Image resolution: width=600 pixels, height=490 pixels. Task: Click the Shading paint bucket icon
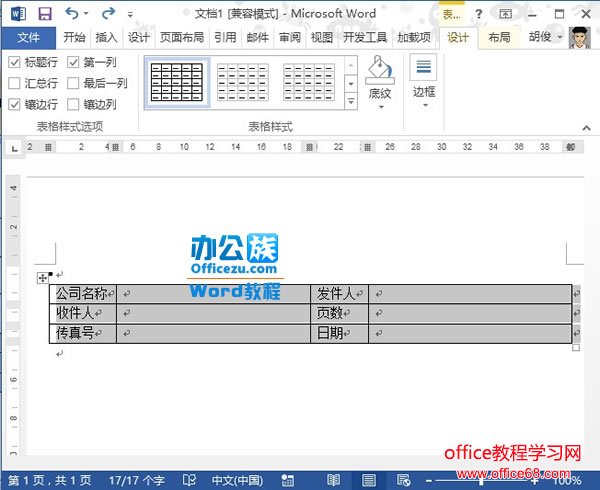pos(380,70)
